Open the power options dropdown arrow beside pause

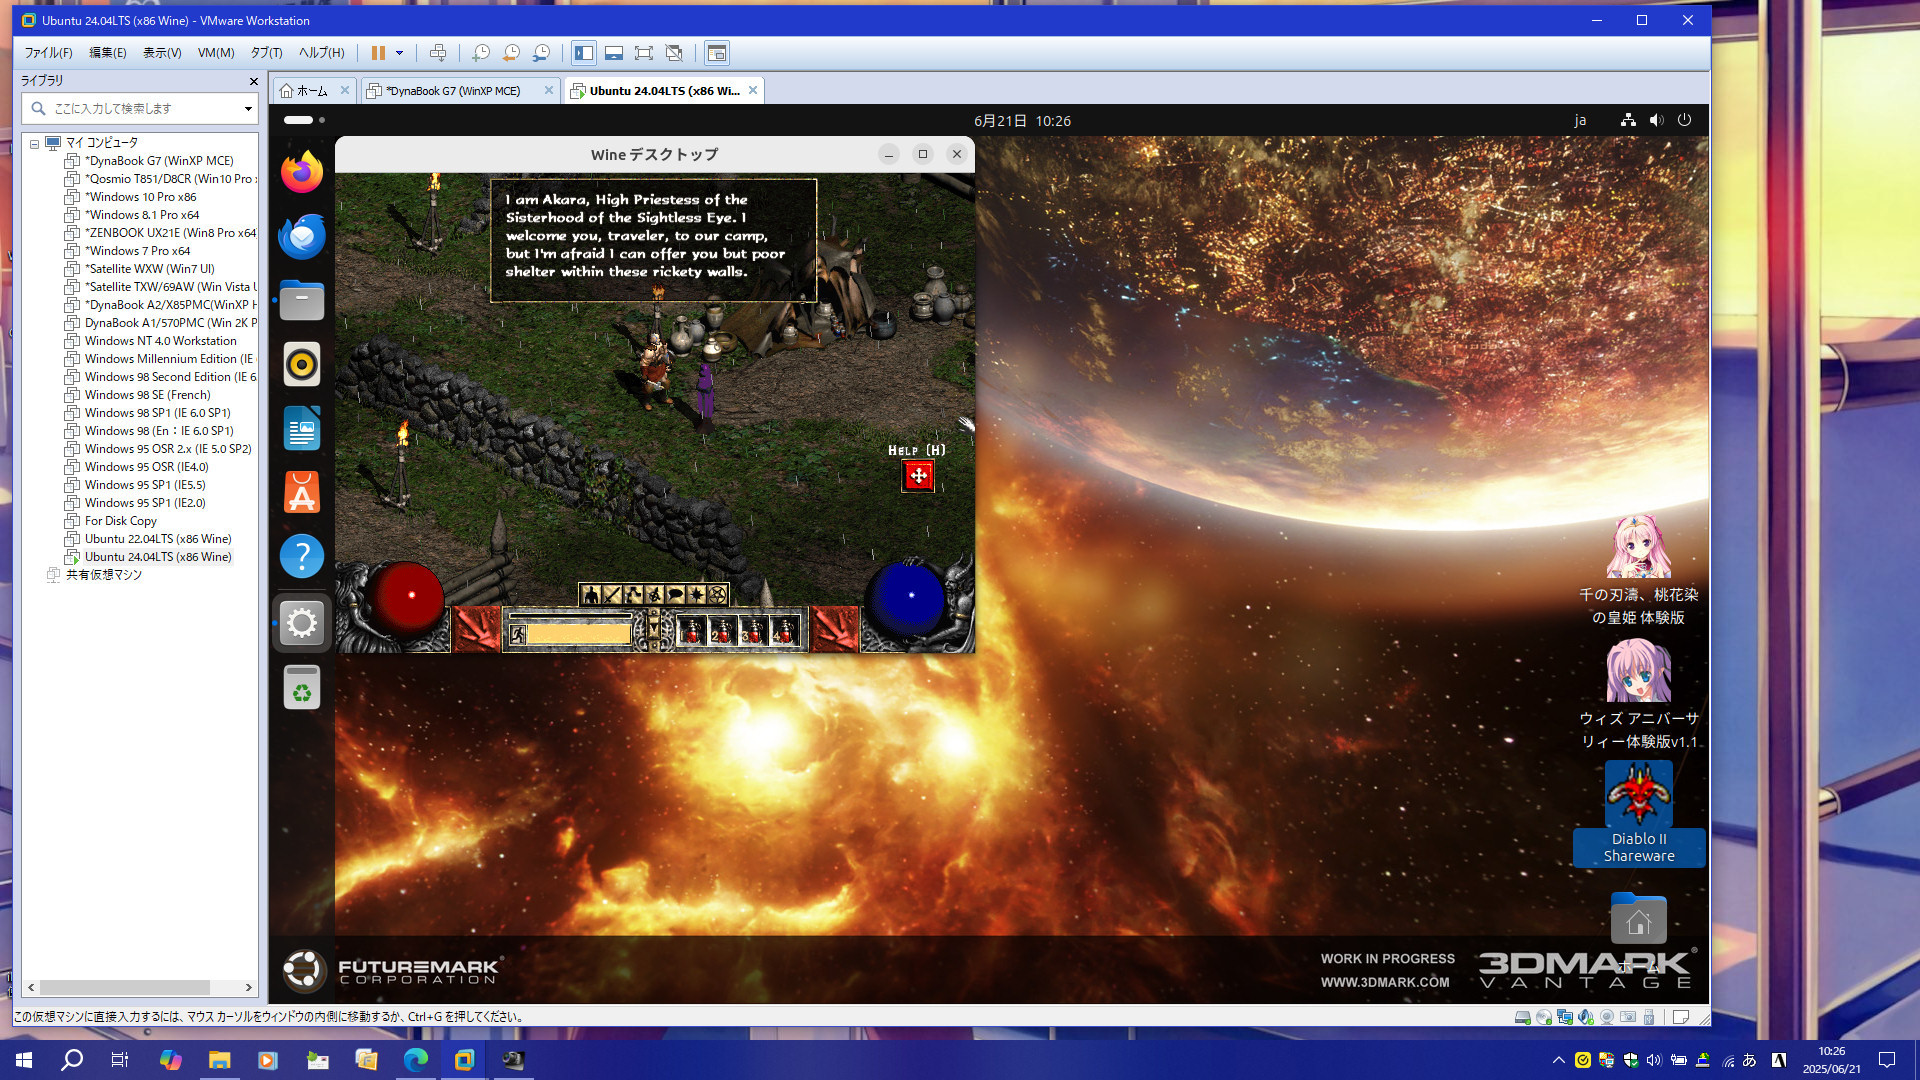click(399, 53)
